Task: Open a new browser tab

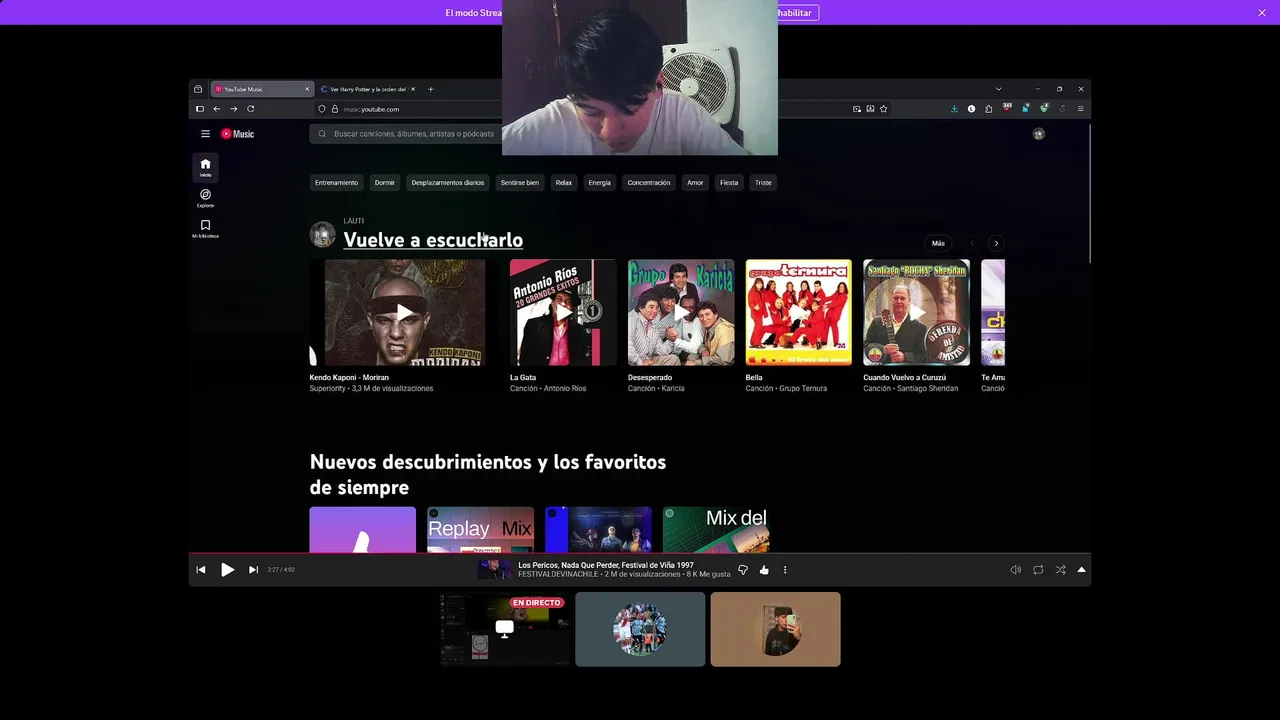Action: click(431, 89)
